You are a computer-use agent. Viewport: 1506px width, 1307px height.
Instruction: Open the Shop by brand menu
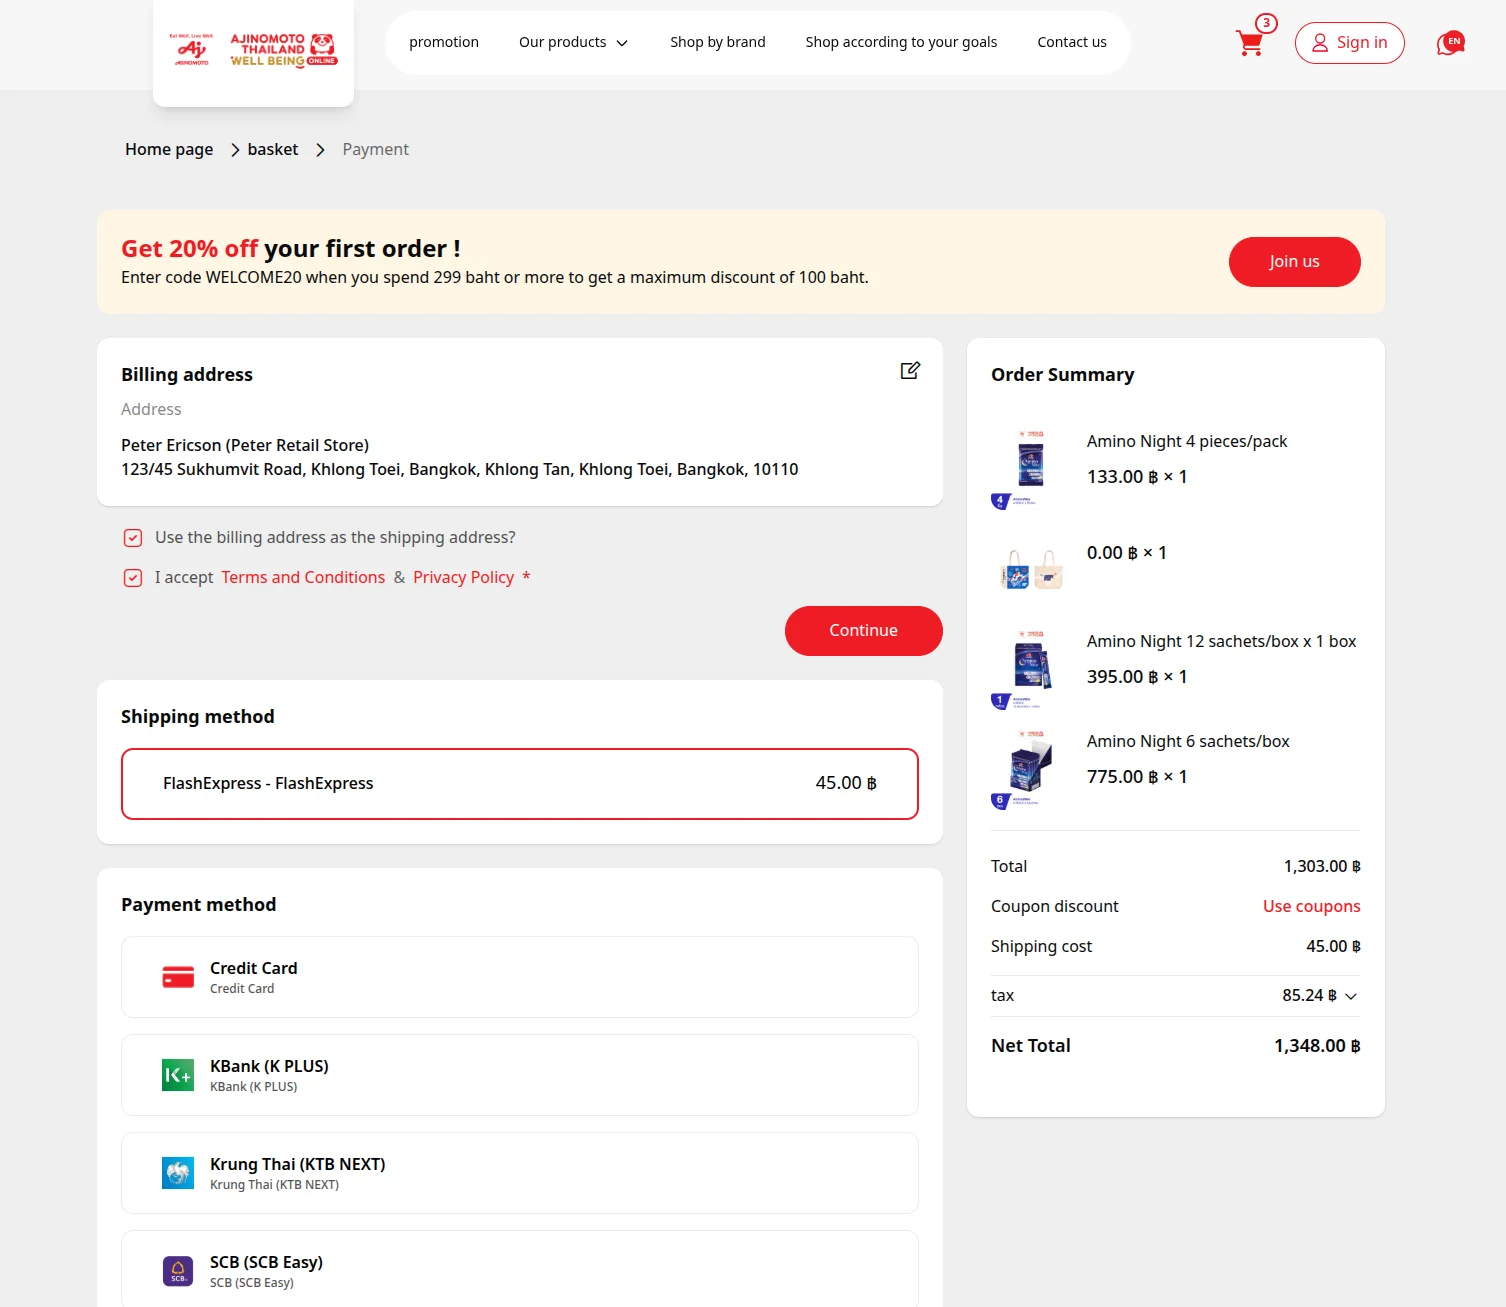pyautogui.click(x=717, y=43)
